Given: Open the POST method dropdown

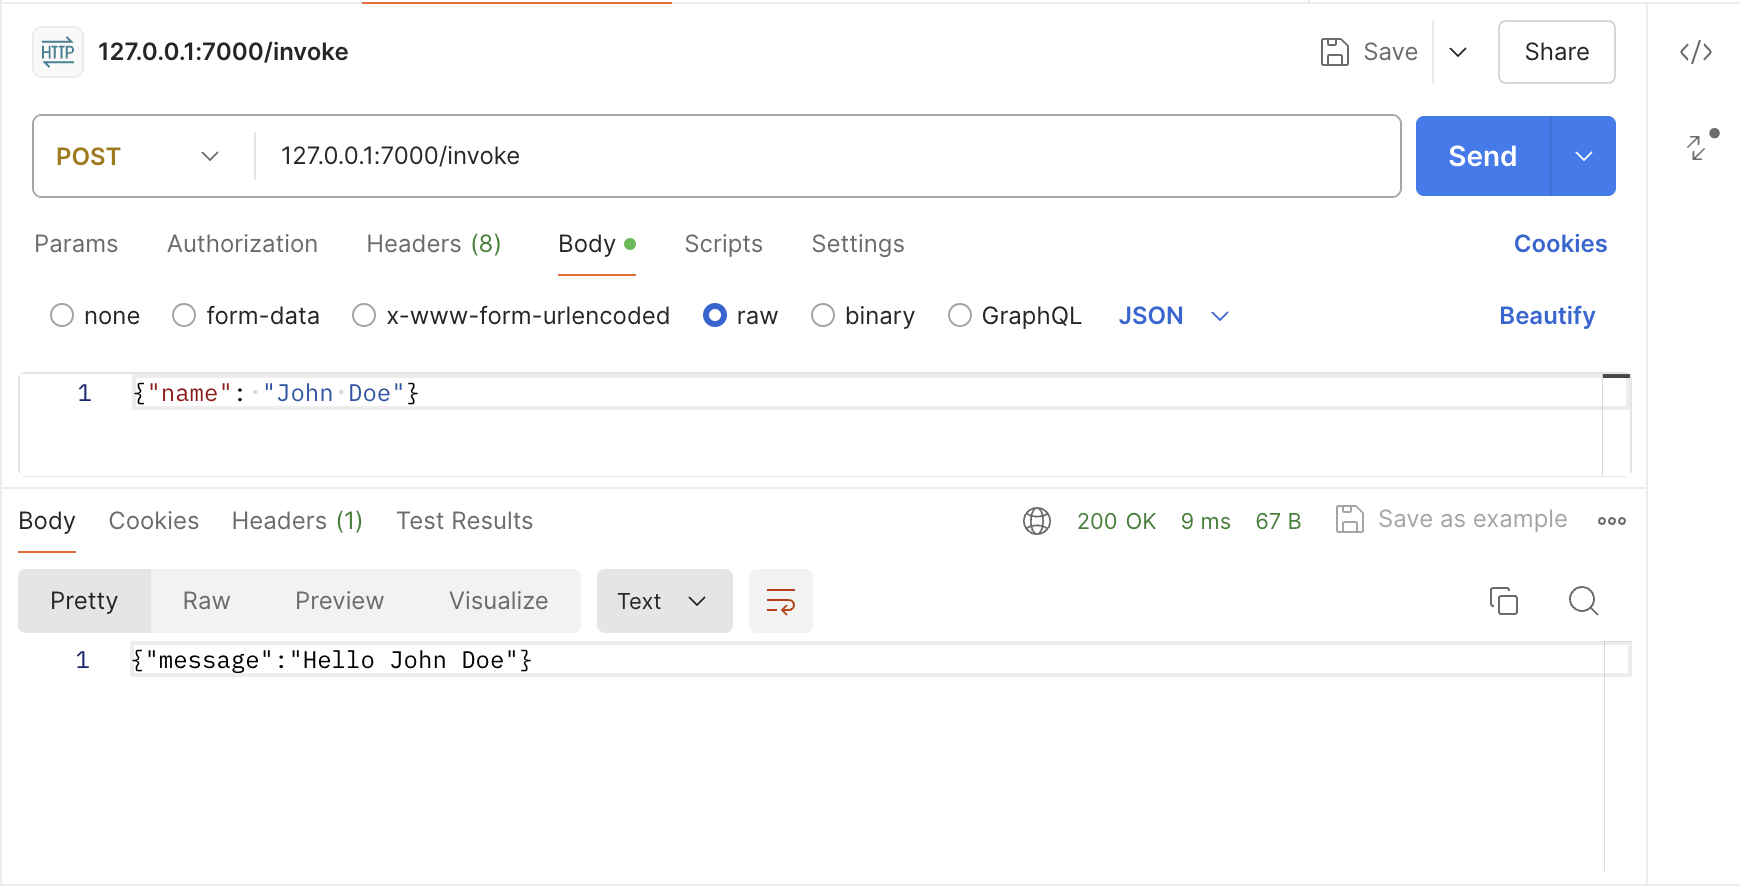Looking at the screenshot, I should tap(138, 156).
